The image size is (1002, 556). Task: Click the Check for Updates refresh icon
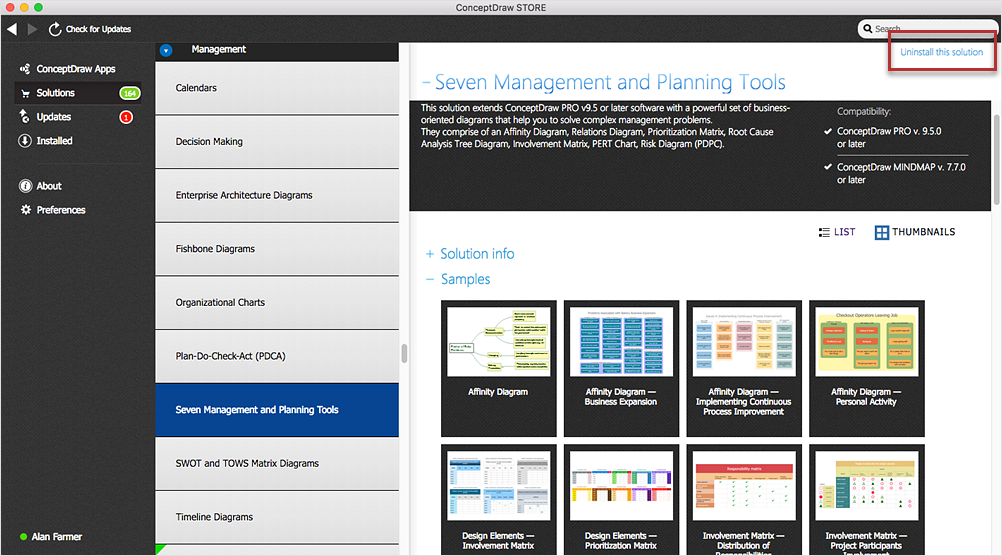55,29
